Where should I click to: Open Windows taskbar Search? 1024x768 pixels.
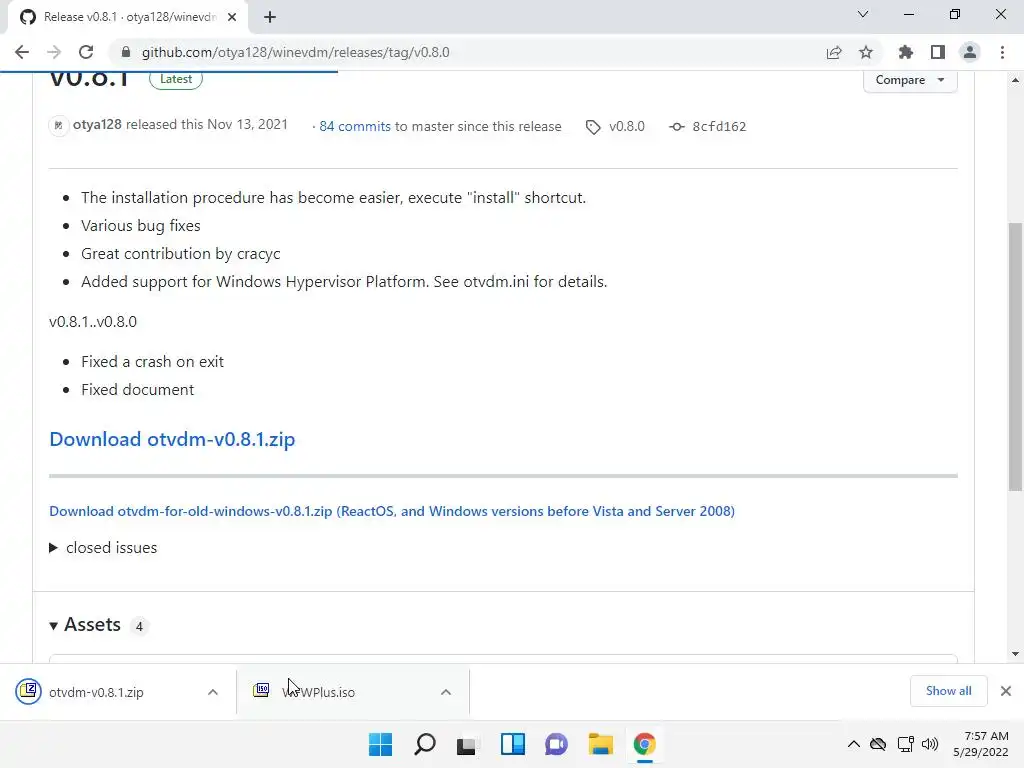coord(424,744)
